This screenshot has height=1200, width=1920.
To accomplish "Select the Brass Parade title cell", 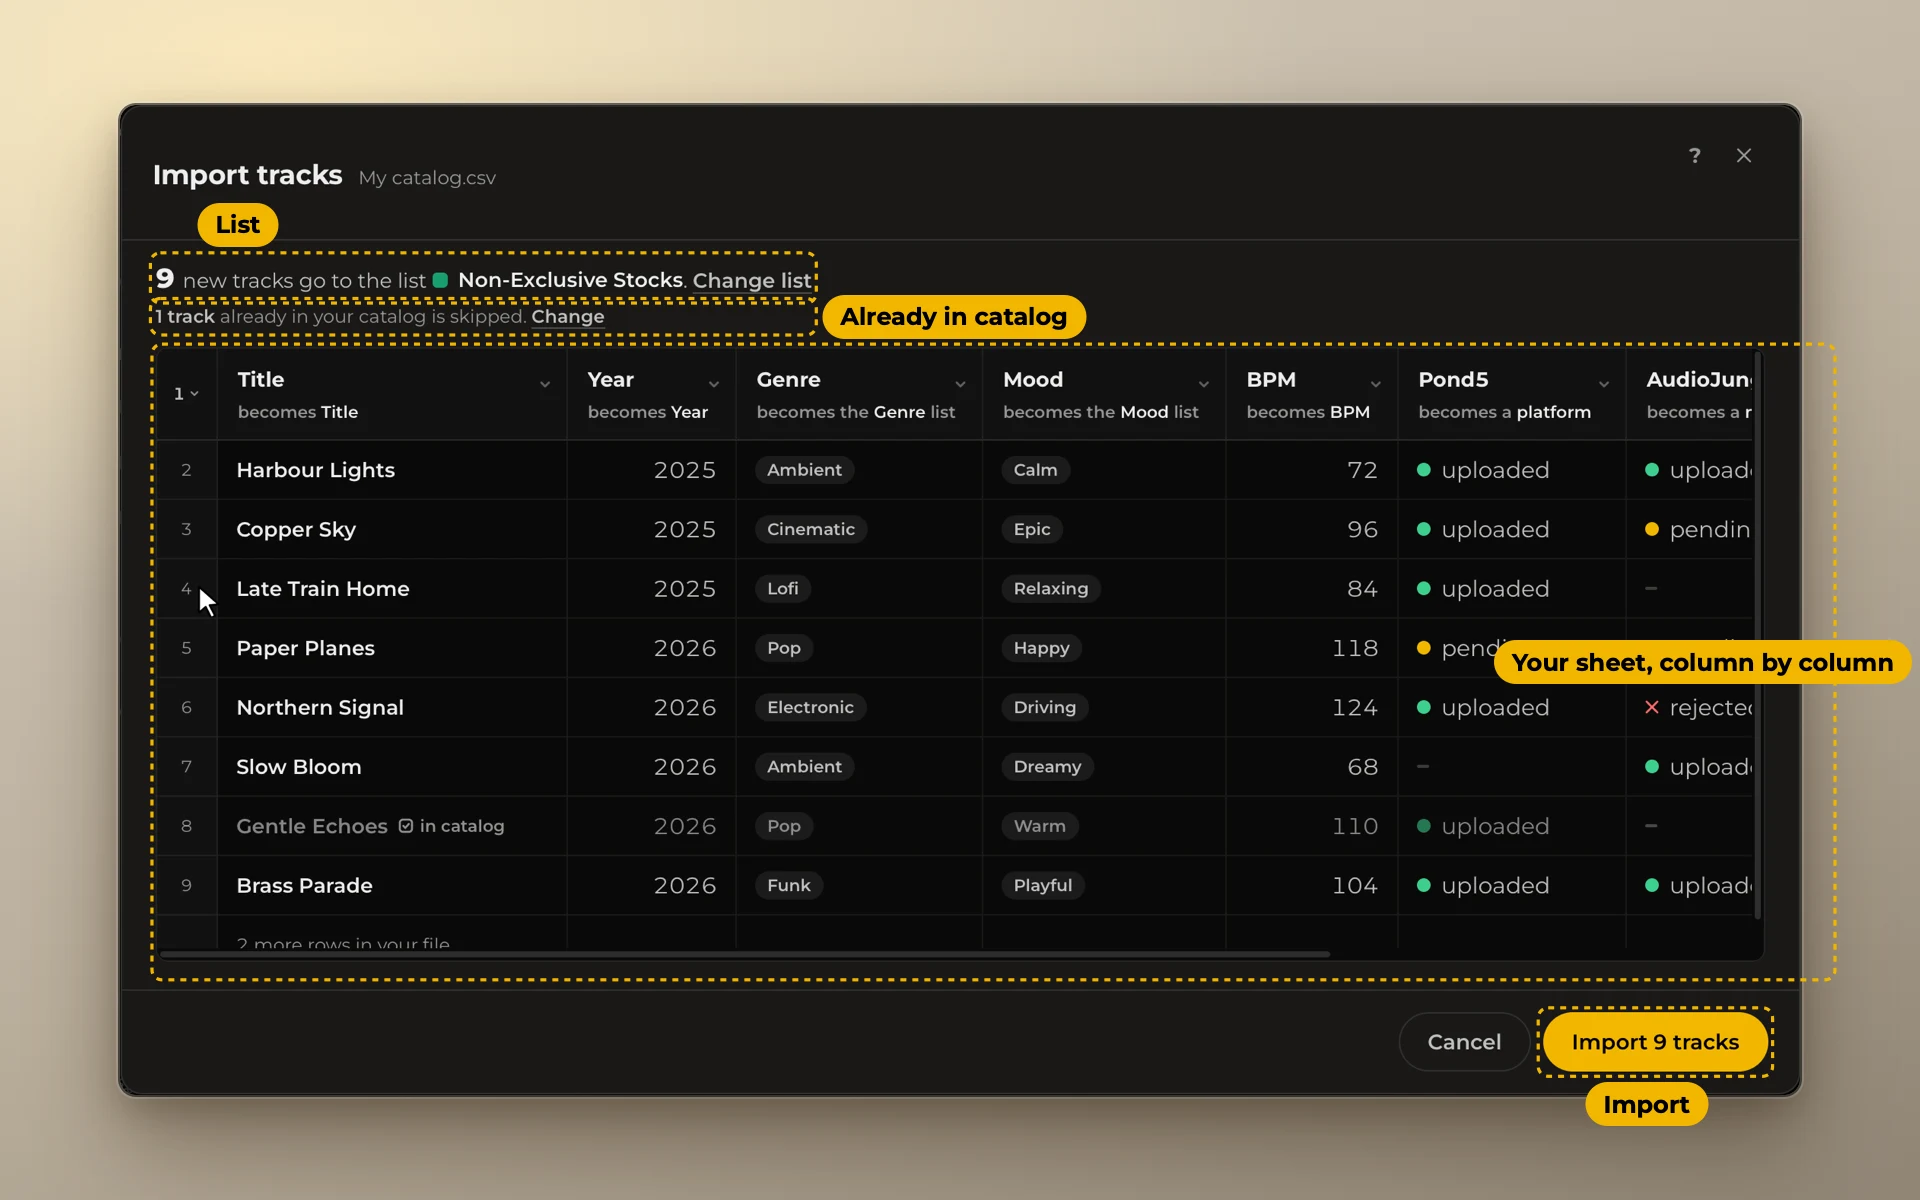I will [x=392, y=885].
